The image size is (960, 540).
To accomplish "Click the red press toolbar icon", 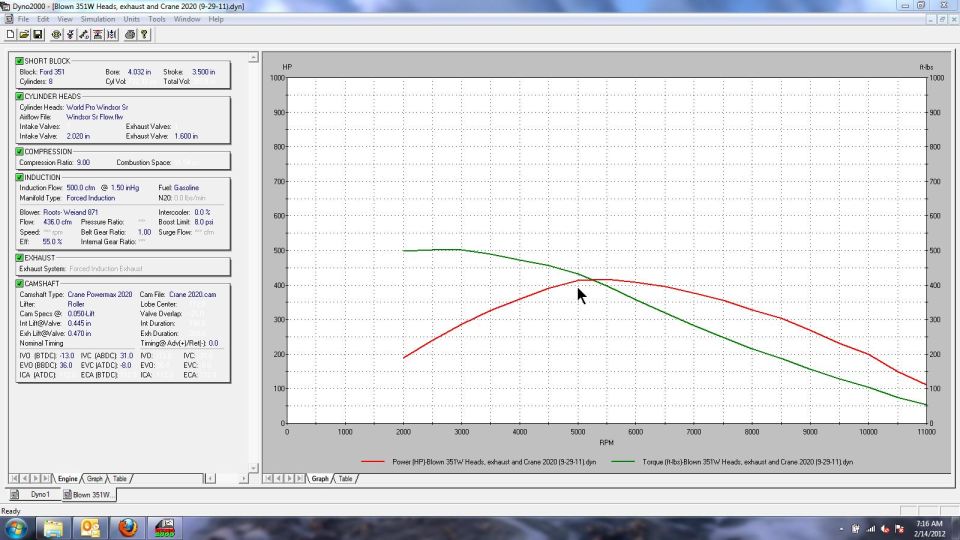I will click(x=98, y=35).
